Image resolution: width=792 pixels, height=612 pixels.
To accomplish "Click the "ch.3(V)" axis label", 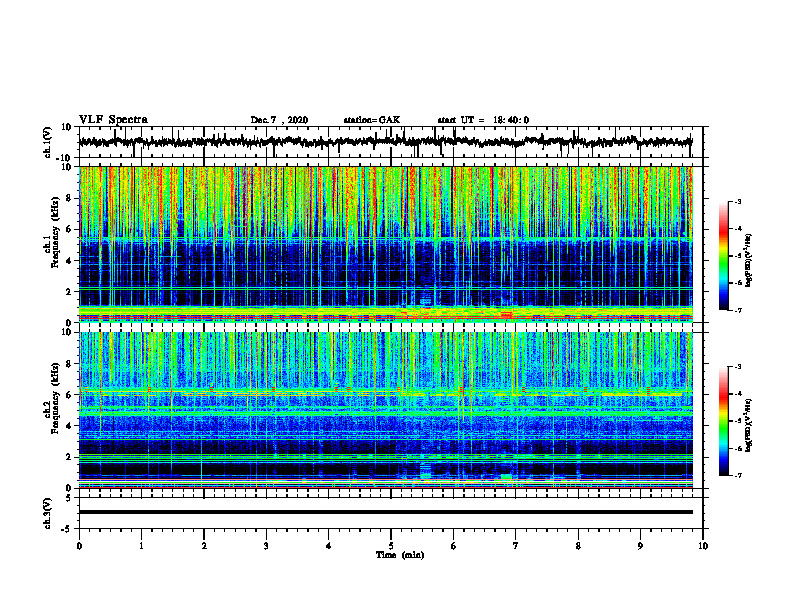I will [x=48, y=513].
